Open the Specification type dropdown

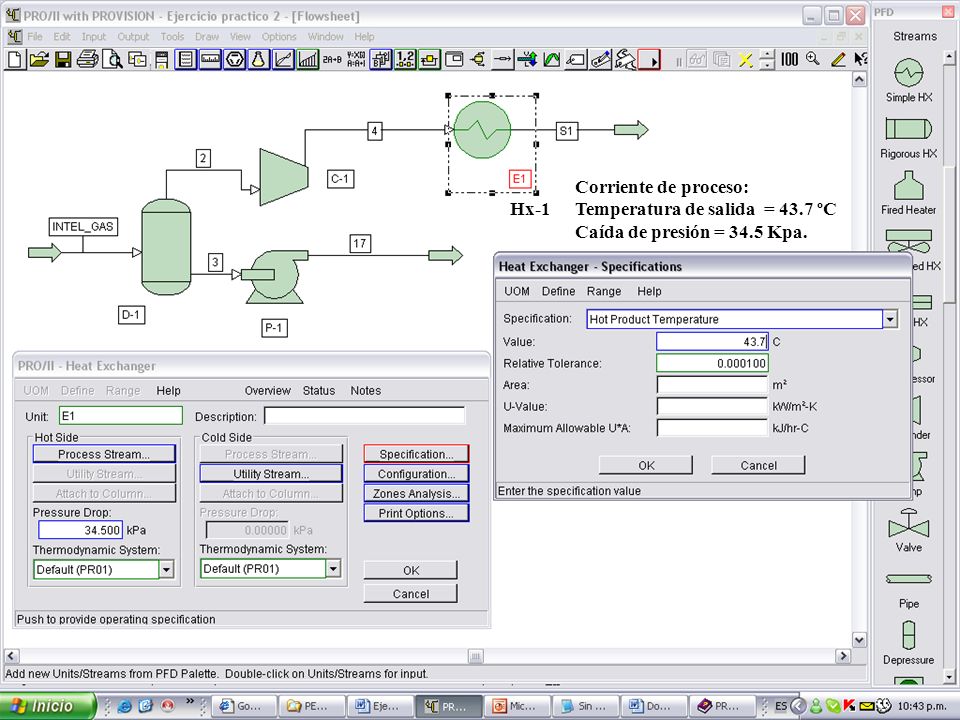coord(890,319)
